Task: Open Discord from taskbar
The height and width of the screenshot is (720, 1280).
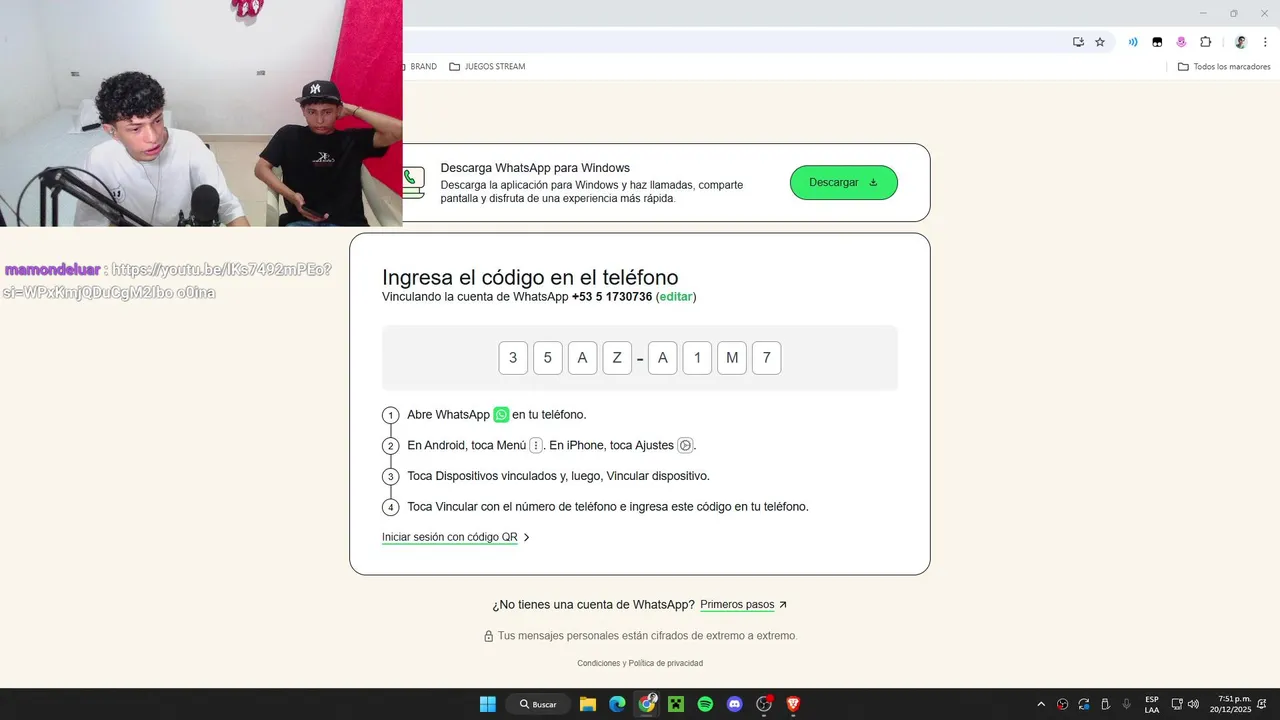Action: tap(735, 704)
